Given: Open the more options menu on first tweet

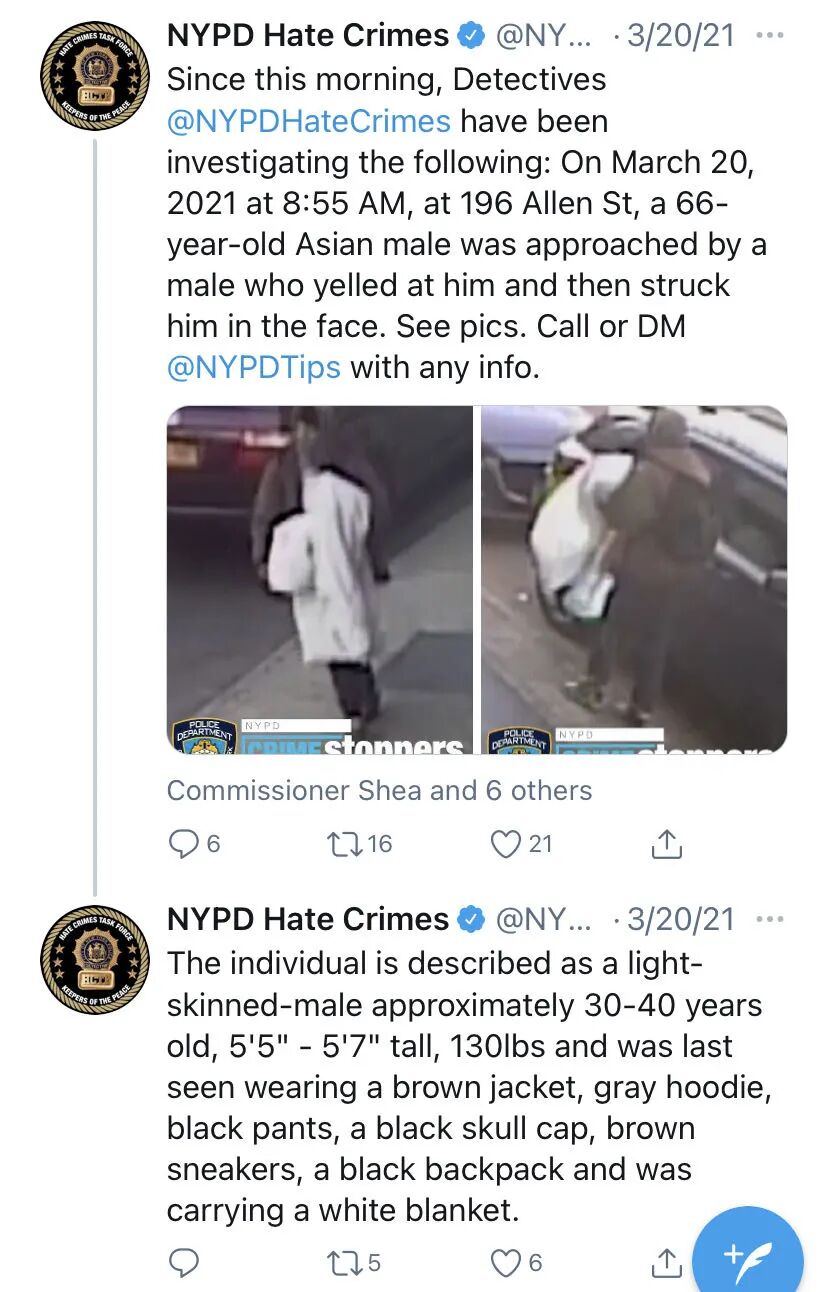Looking at the screenshot, I should pos(770,36).
